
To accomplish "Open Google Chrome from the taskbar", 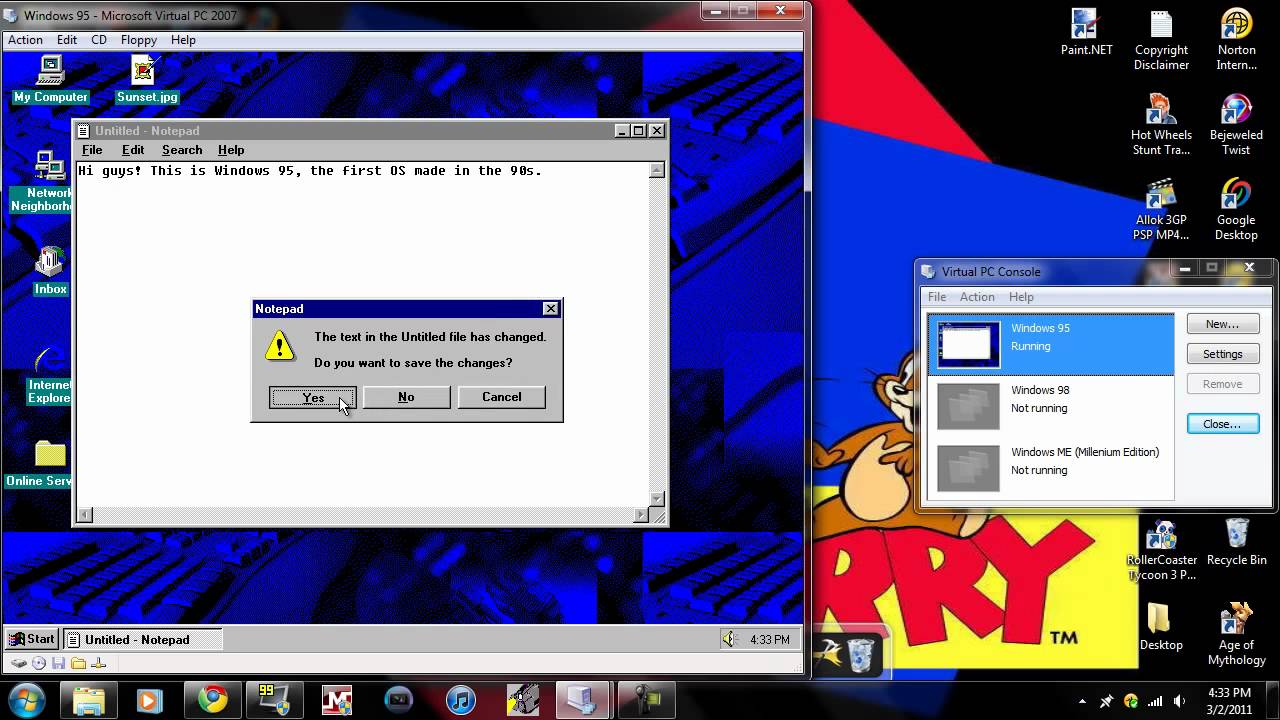I will coord(212,700).
